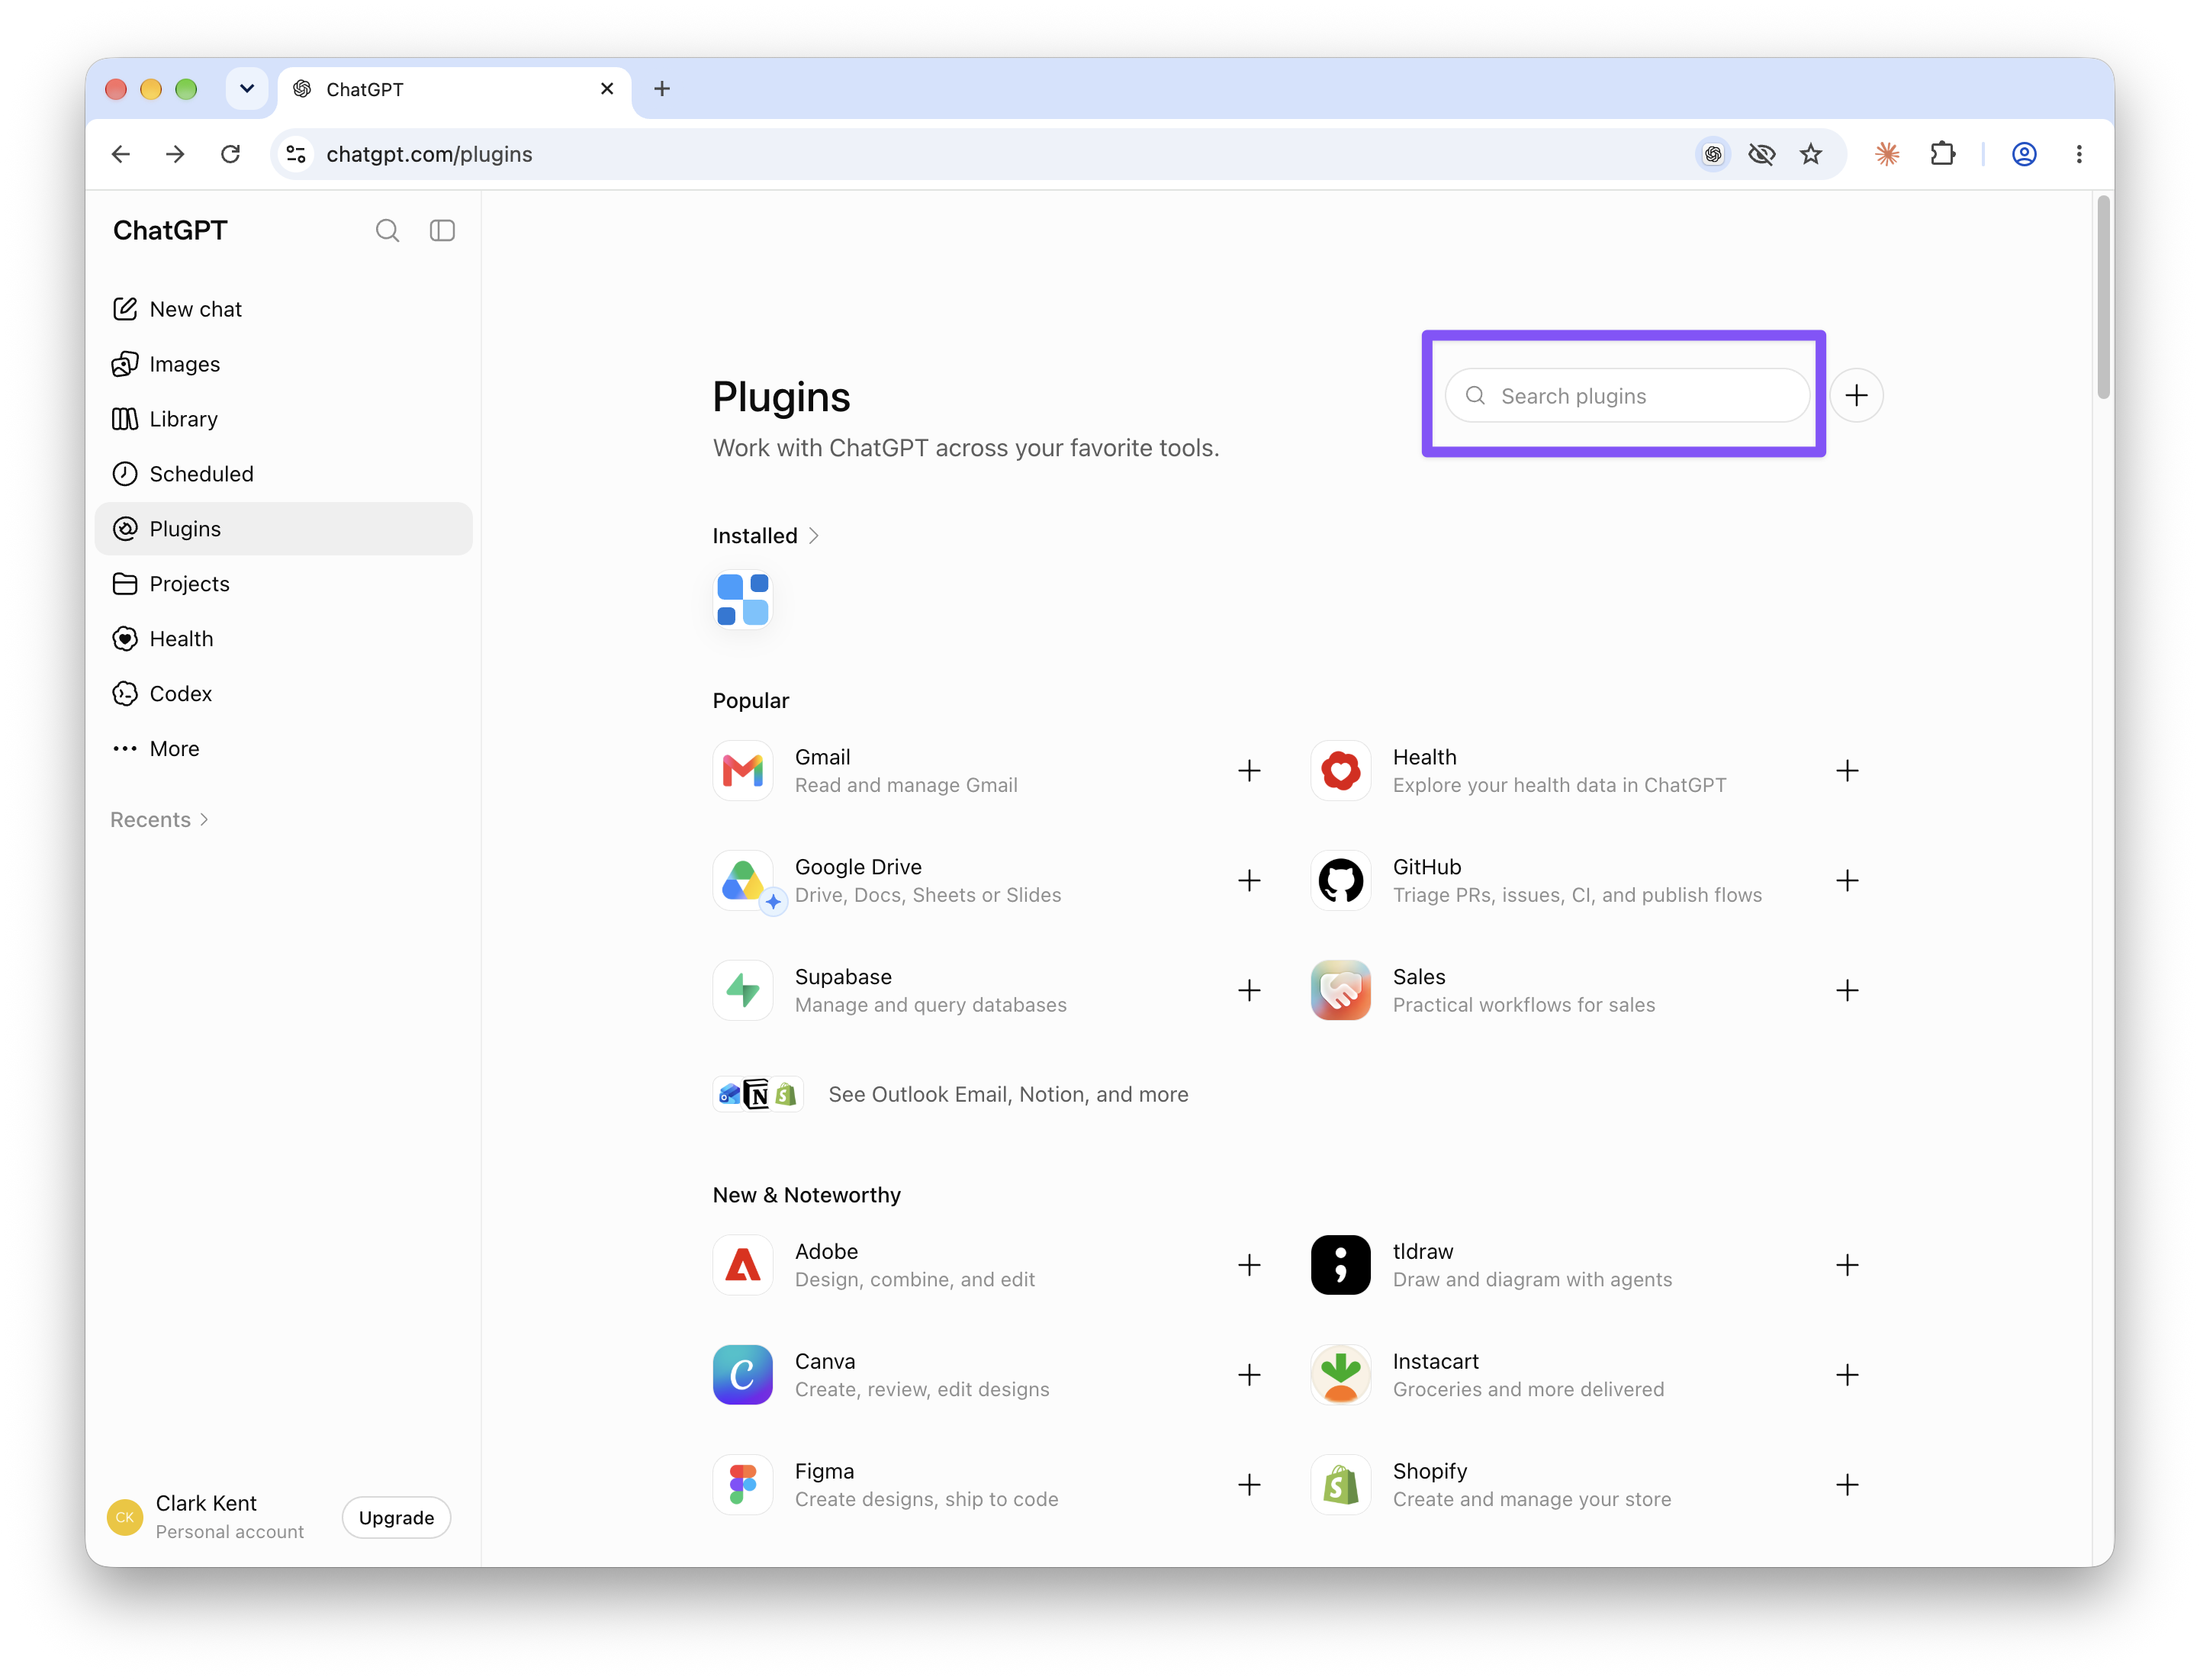Viewport: 2200px width, 1680px height.
Task: Open the Canva plugin logo
Action: 743,1376
